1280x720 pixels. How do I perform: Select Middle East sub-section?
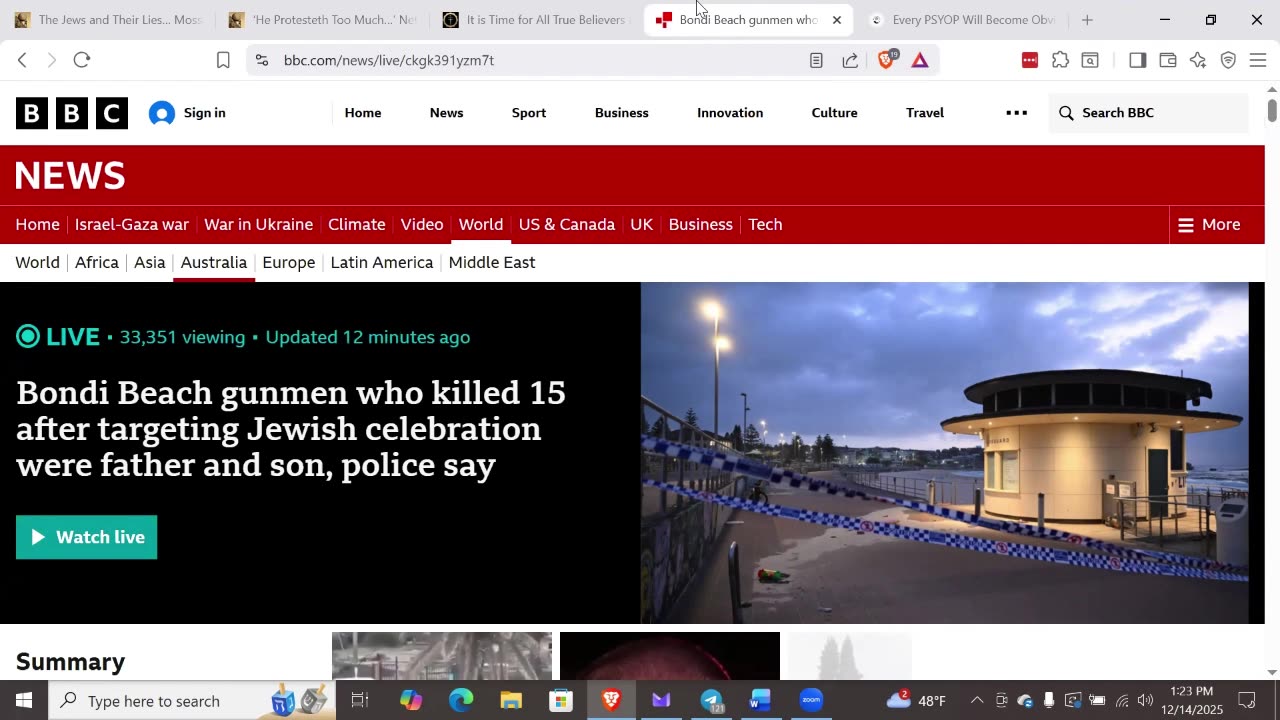coord(492,263)
